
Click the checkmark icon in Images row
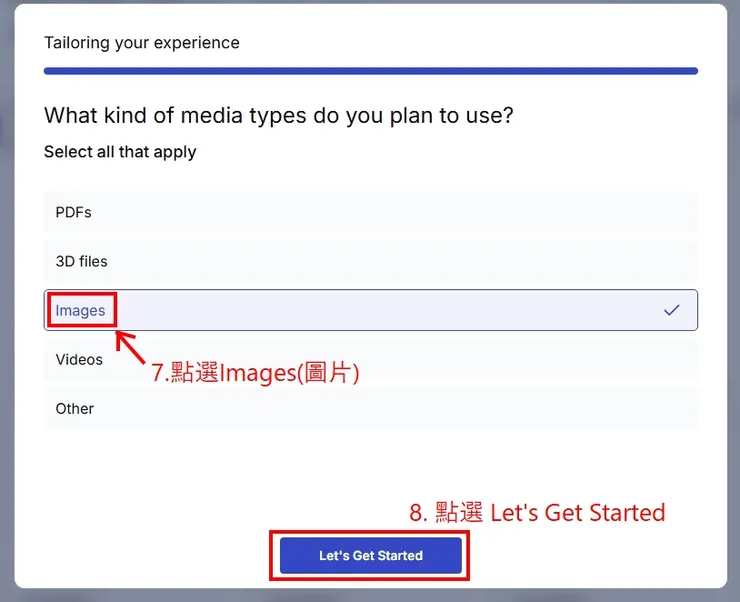(671, 310)
